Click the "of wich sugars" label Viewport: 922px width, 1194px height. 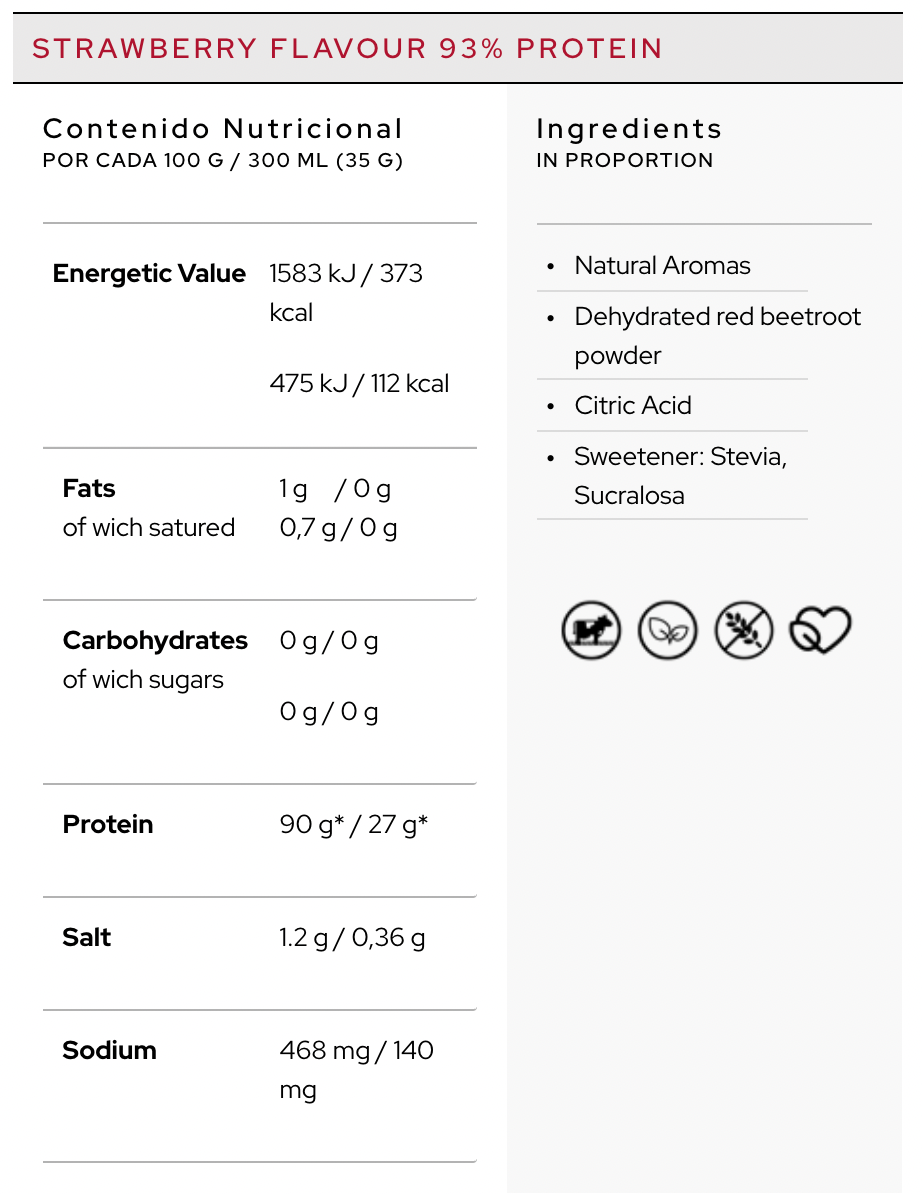[143, 680]
